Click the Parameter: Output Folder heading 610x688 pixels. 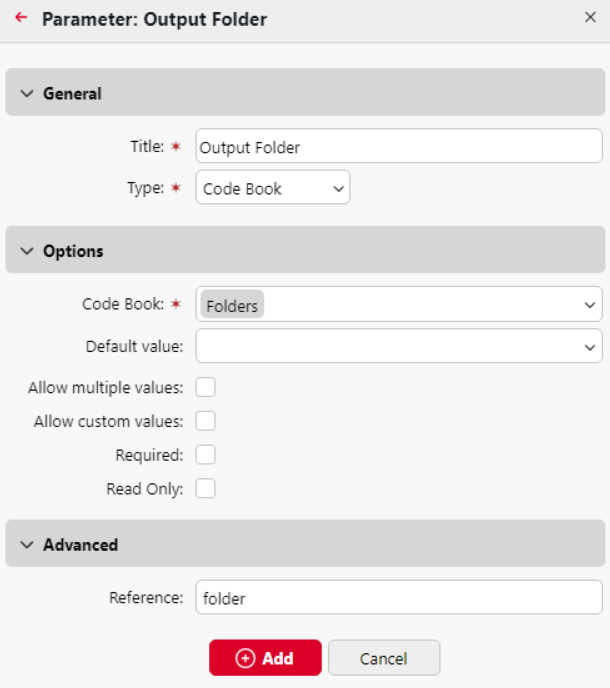(x=154, y=19)
